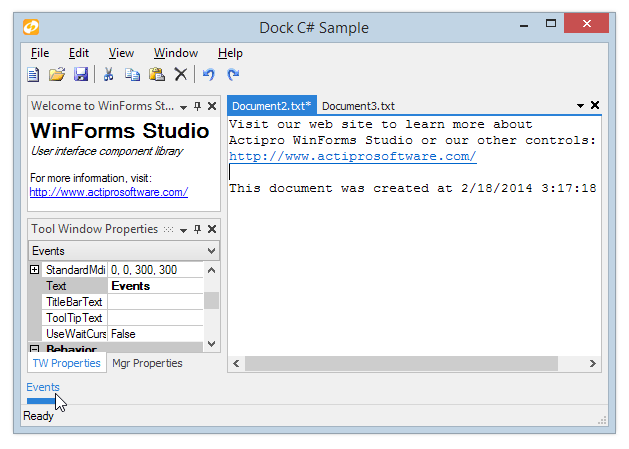The width and height of the screenshot is (629, 449).
Task: Close the active document tab area
Action: (x=595, y=105)
